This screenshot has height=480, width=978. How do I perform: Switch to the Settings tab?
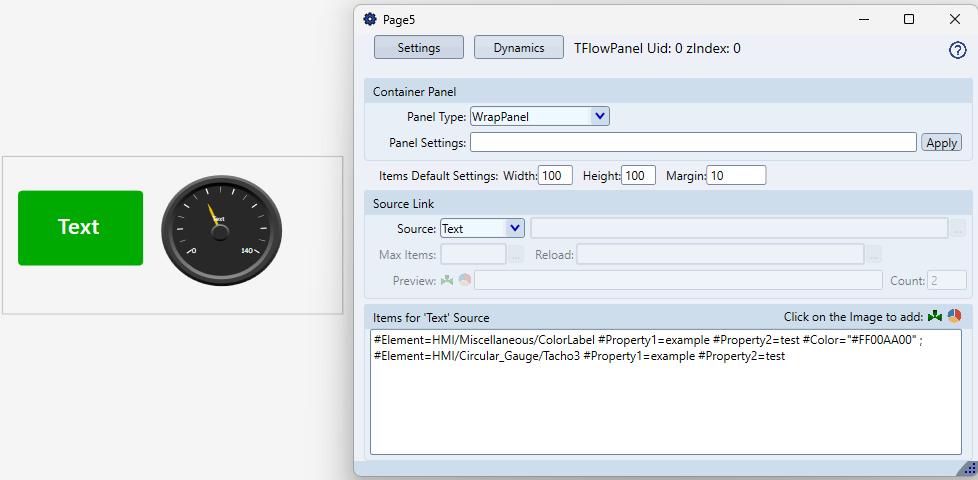(419, 47)
